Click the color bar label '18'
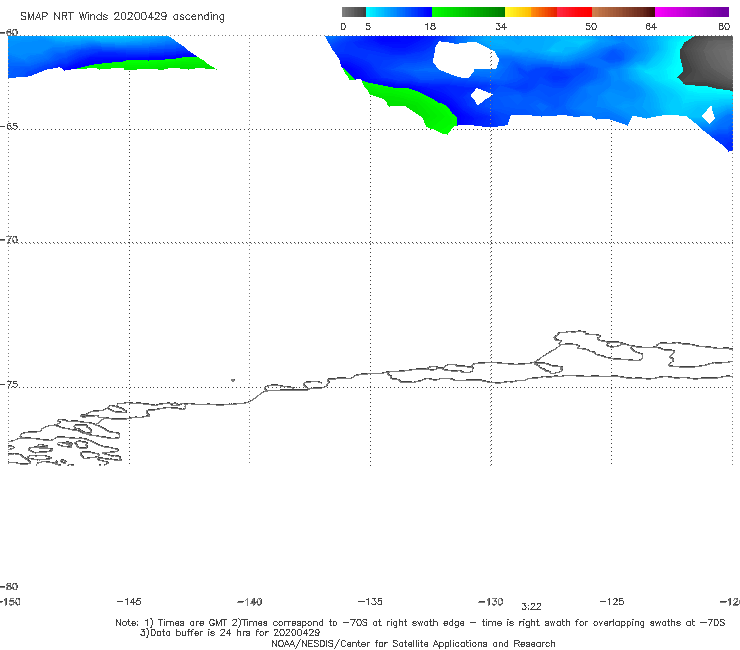The image size is (740, 650). [x=430, y=26]
